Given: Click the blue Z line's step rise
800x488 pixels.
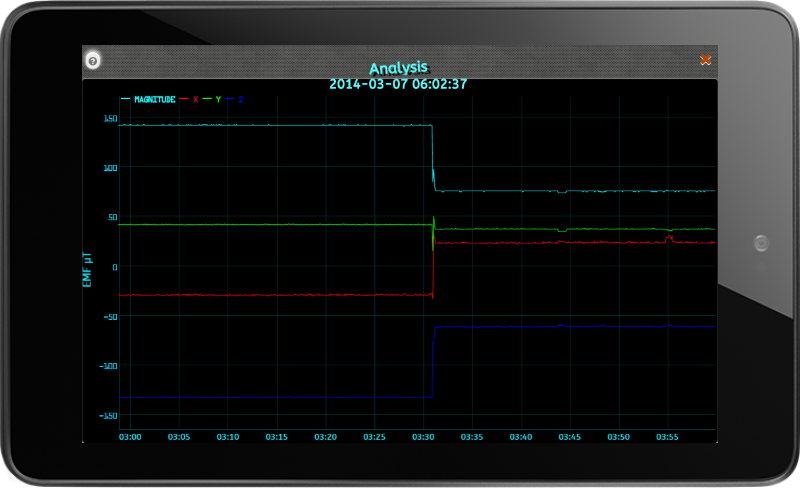Looking at the screenshot, I should pyautogui.click(x=433, y=362).
